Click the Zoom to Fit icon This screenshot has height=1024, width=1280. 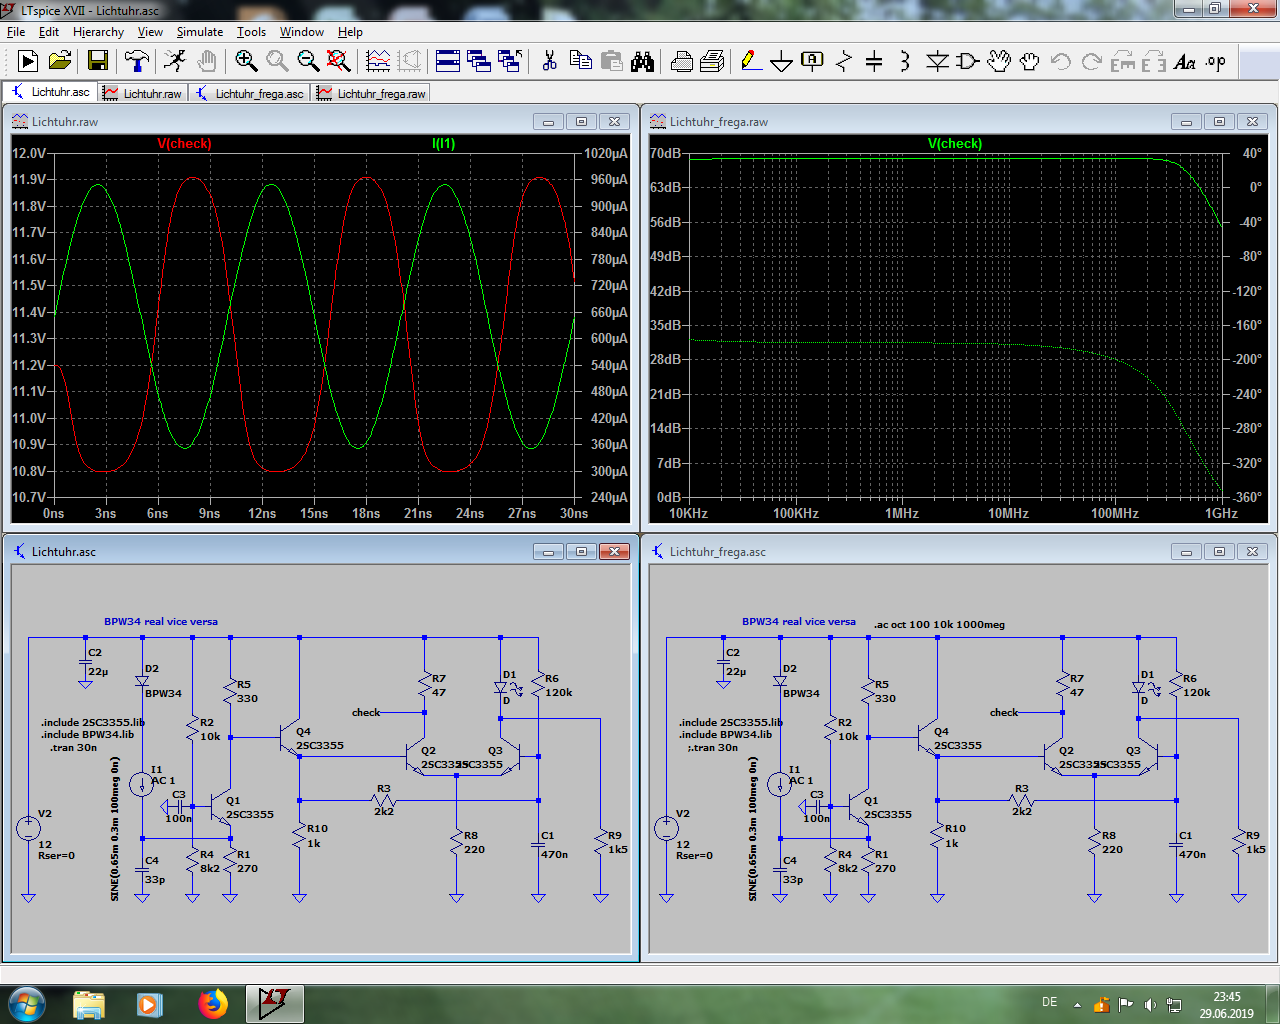(339, 62)
